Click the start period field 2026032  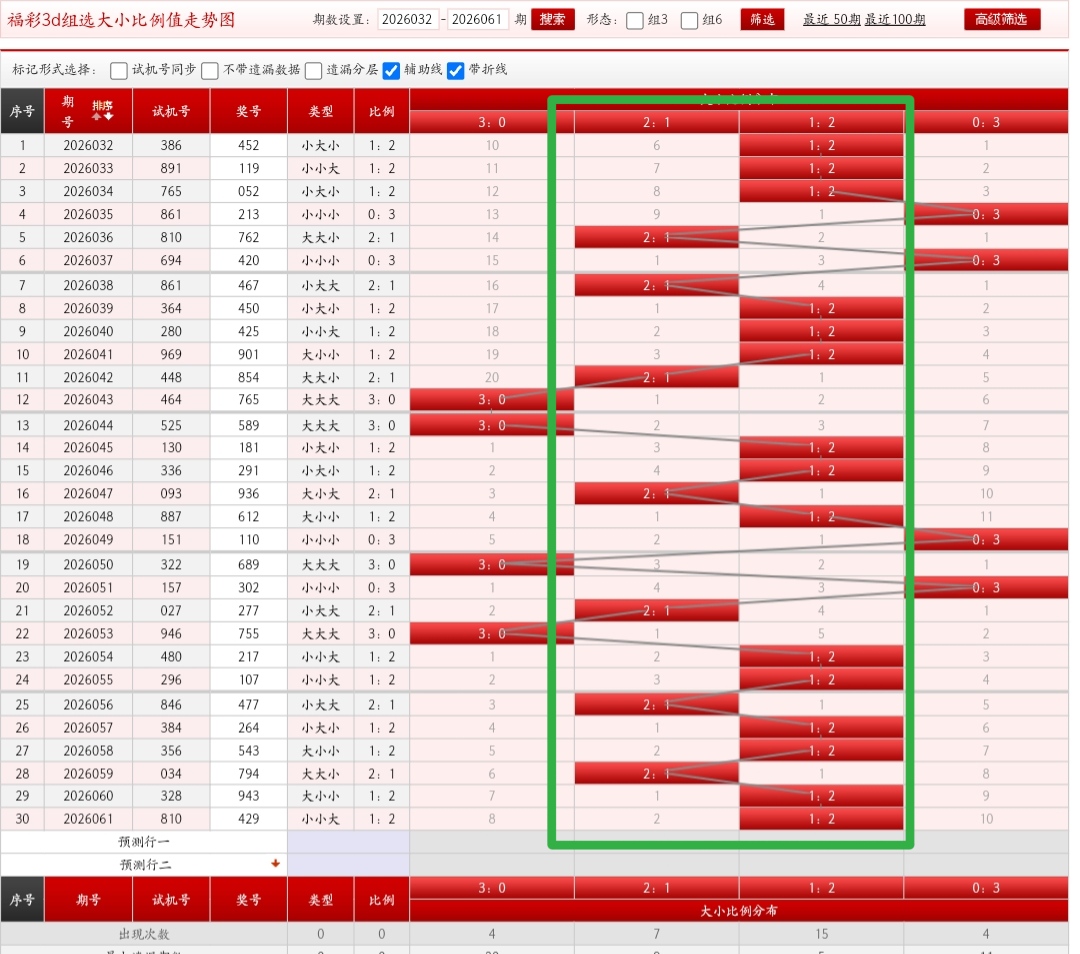pyautogui.click(x=408, y=19)
